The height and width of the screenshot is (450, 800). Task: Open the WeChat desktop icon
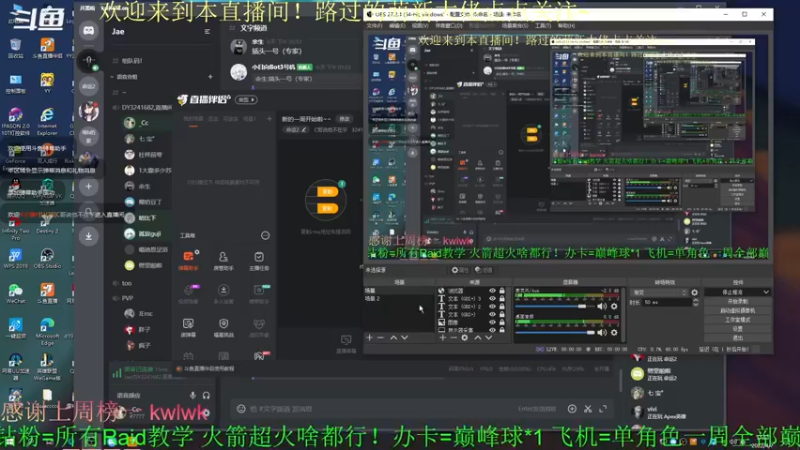point(15,294)
